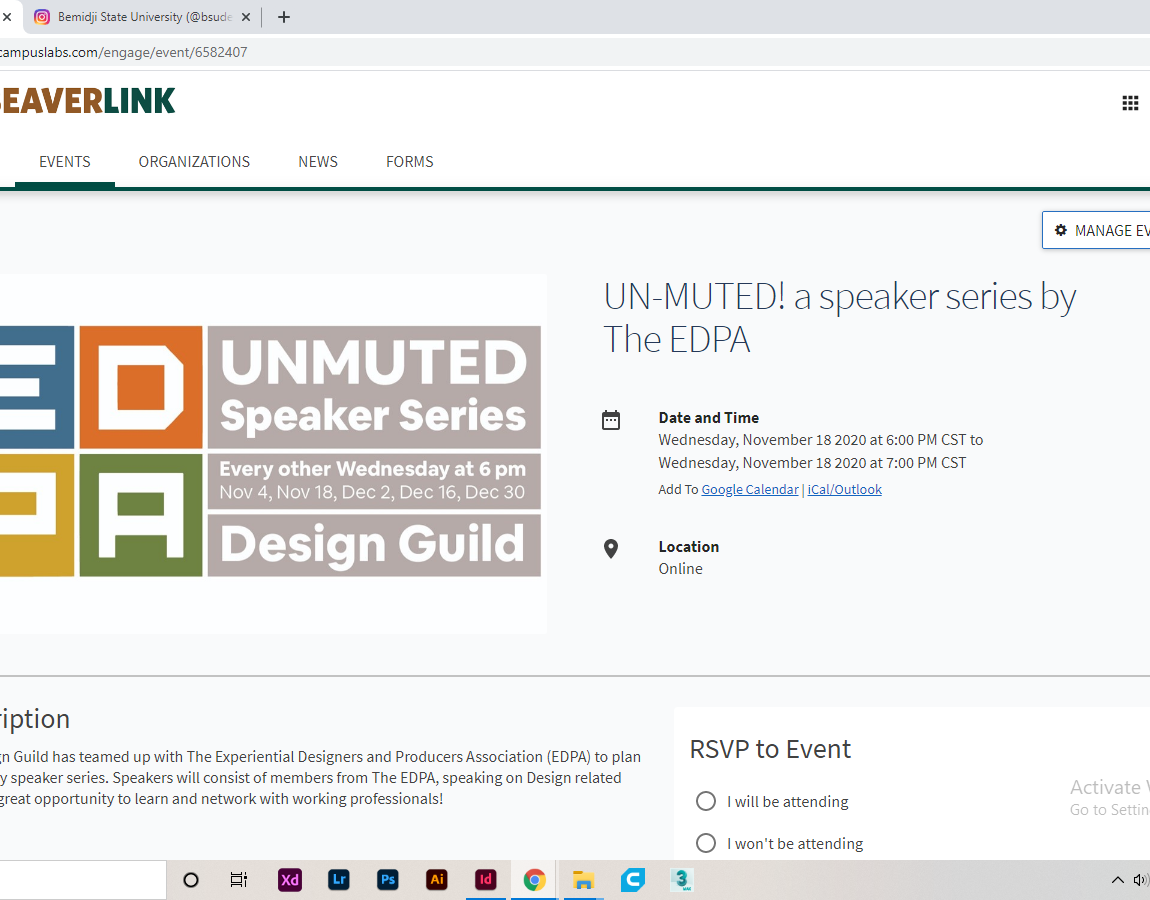The height and width of the screenshot is (900, 1150).
Task: Open the blue C app in taskbar
Action: pos(632,879)
